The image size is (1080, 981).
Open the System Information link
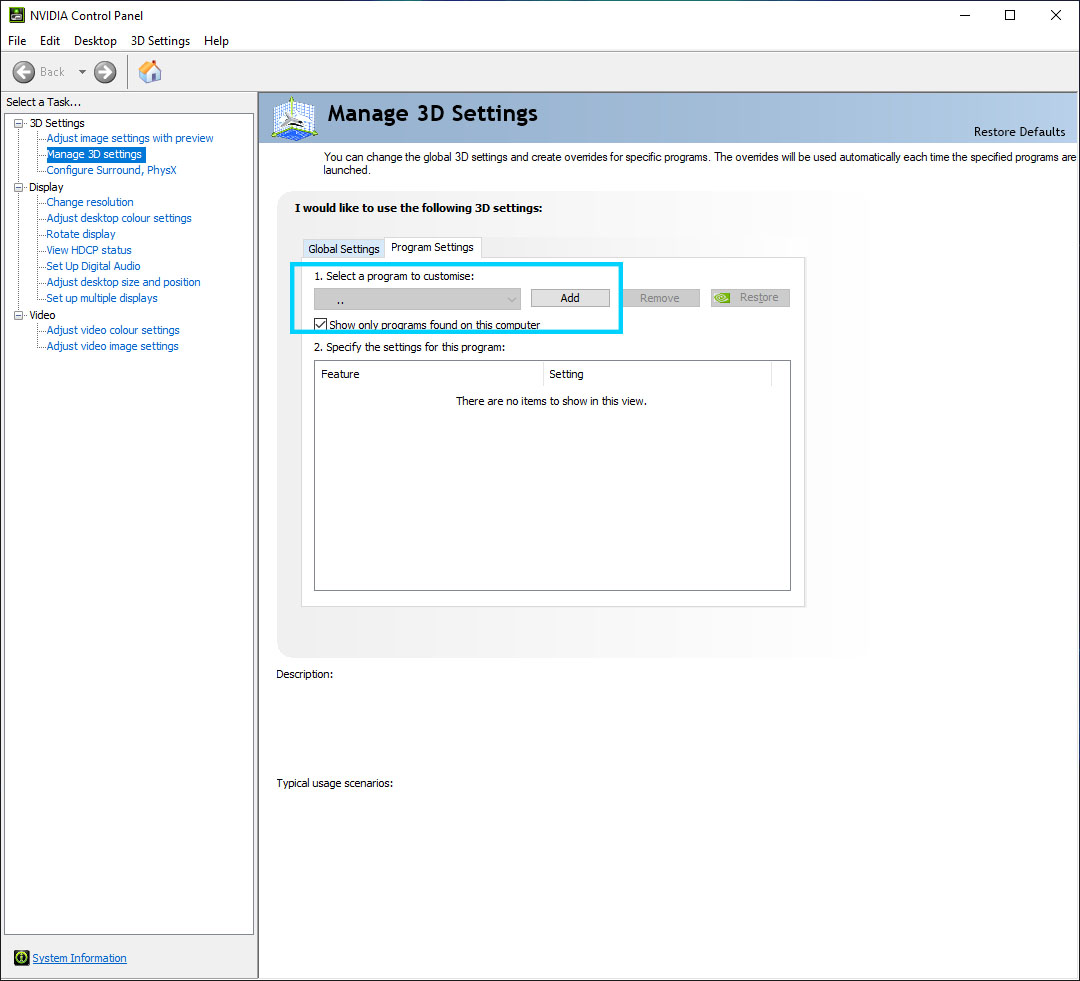point(79,958)
